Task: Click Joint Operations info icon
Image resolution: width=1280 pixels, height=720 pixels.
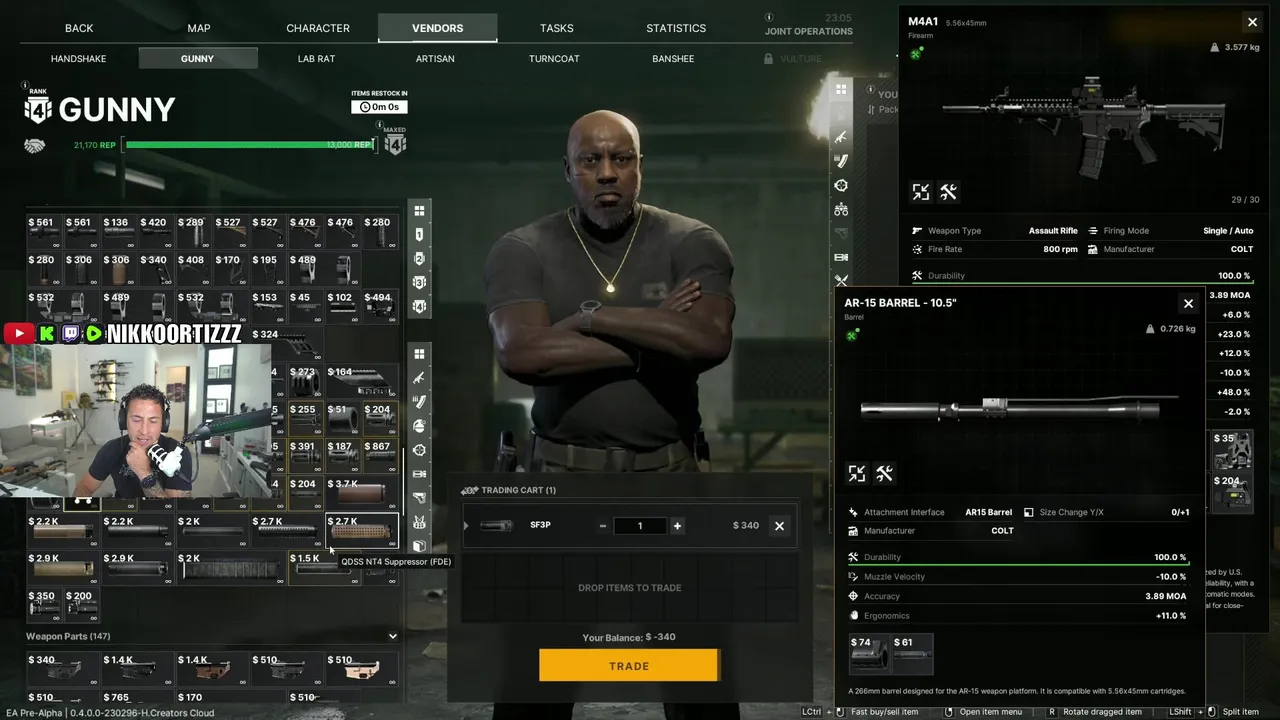Action: (x=769, y=18)
